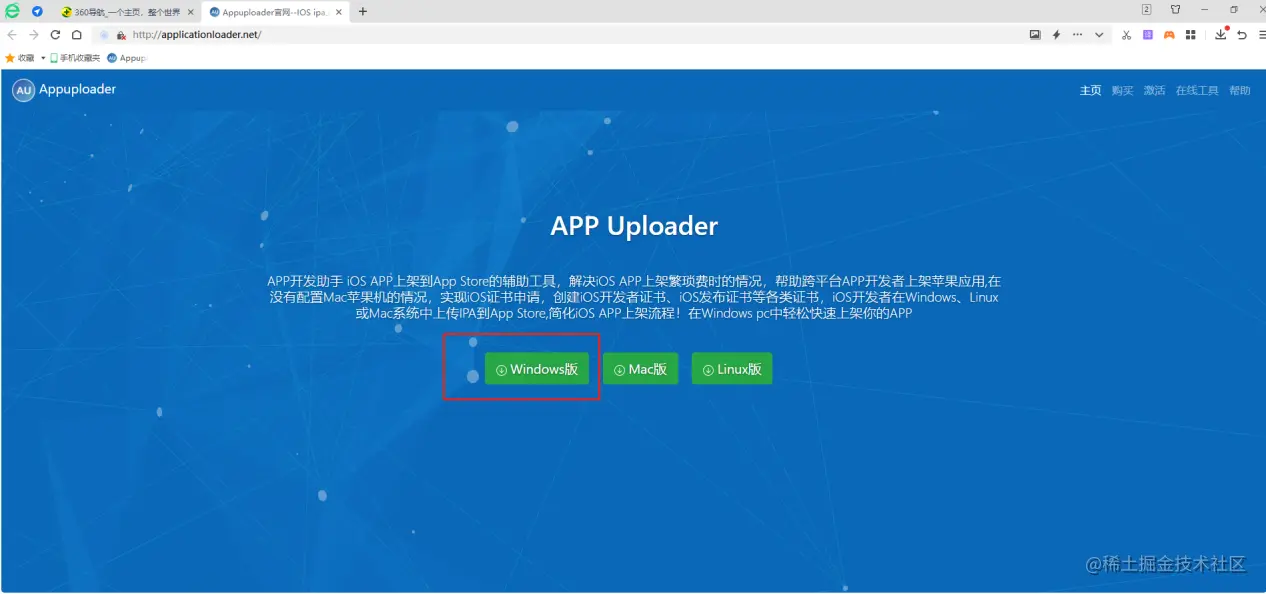The image size is (1266, 594).
Task: Open the downloads manager icon
Action: pos(1221,34)
